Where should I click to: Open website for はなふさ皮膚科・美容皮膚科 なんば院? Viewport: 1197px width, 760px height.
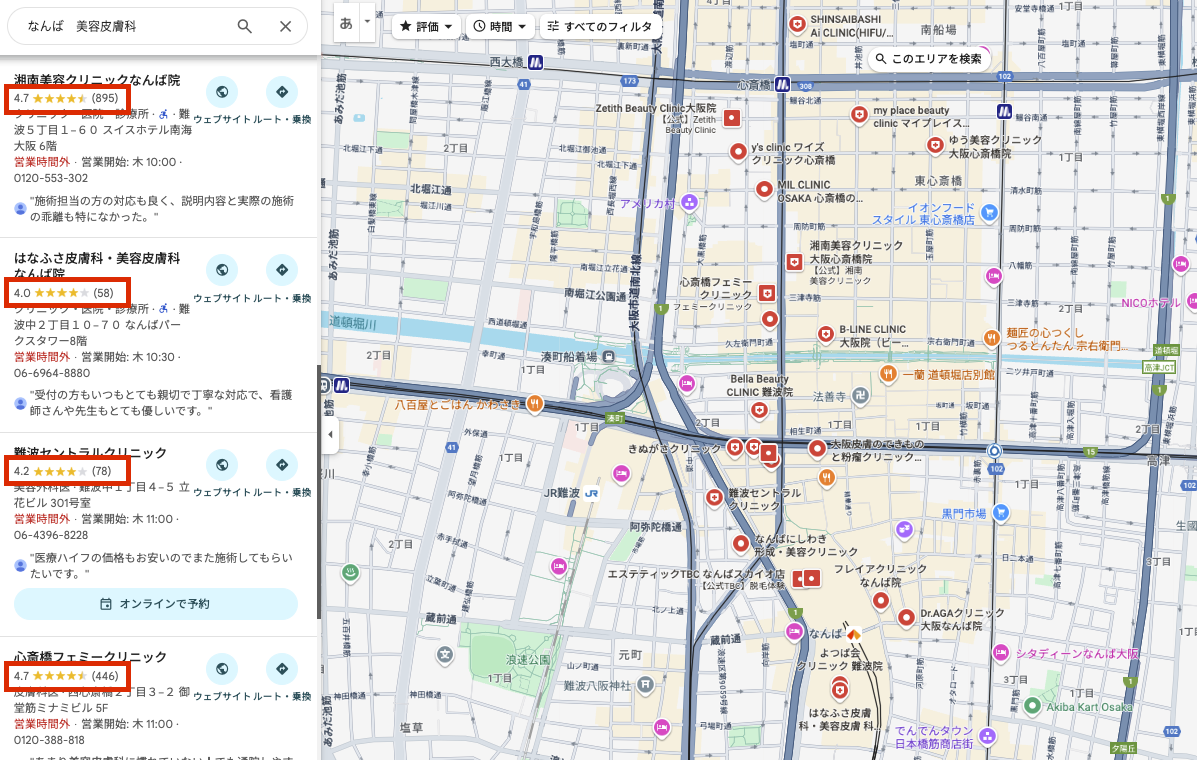(x=222, y=270)
